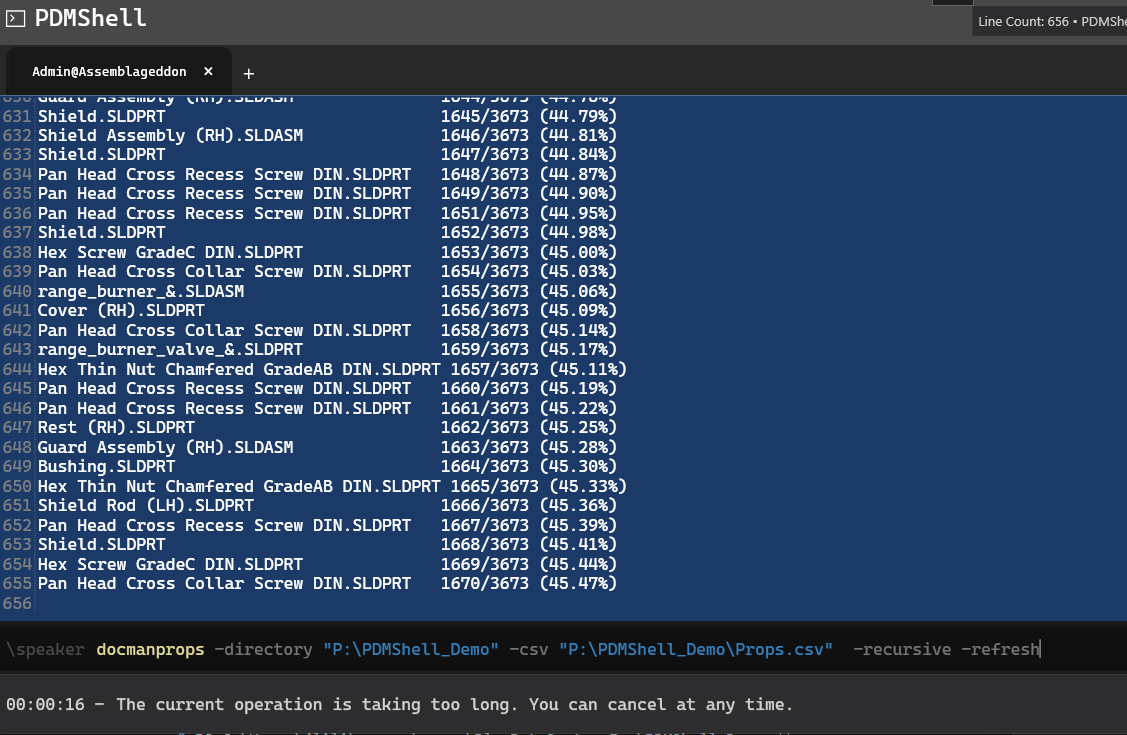Click the Shield Assembly (RH).SLDASM line
Viewport: 1127px width, 735px height.
pyautogui.click(x=170, y=135)
